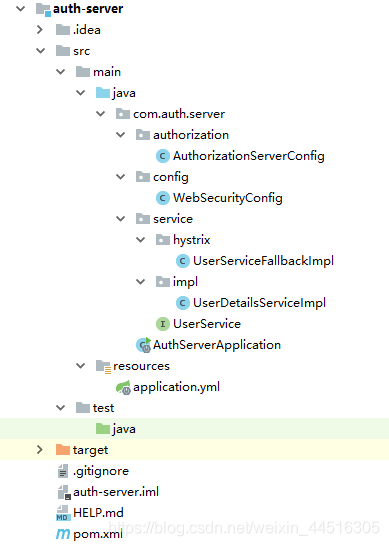Select the hystrix package name
Image resolution: width=389 pixels, height=546 pixels.
click(192, 240)
